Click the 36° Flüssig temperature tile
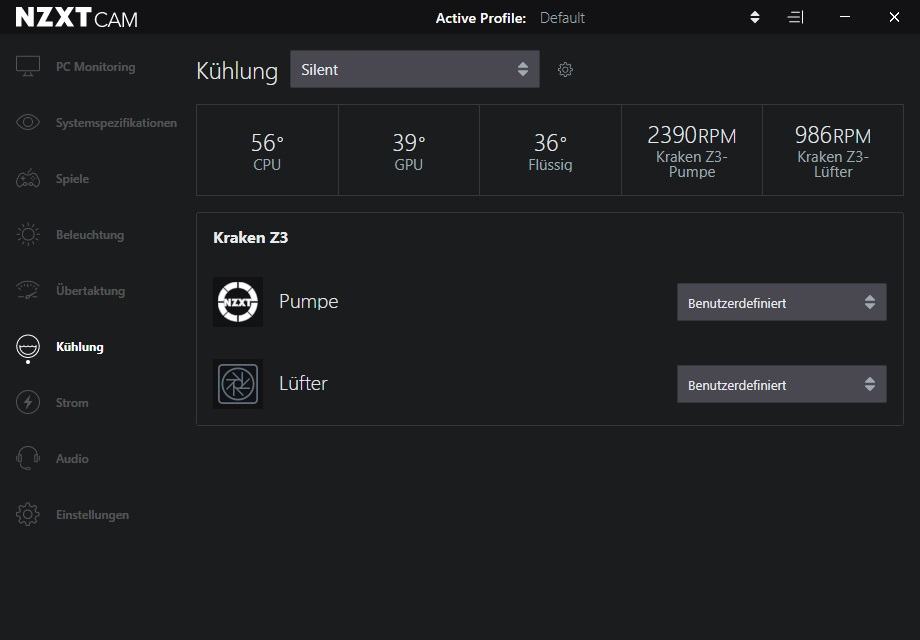 coord(550,150)
